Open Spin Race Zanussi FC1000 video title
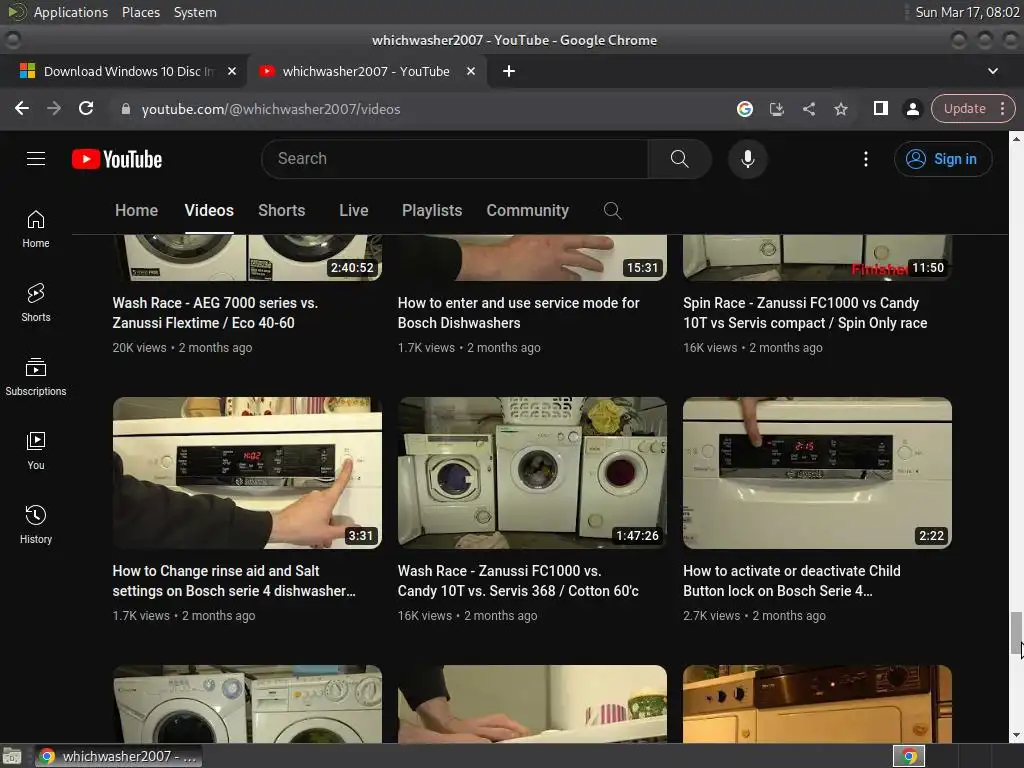The height and width of the screenshot is (768, 1024). click(x=805, y=313)
